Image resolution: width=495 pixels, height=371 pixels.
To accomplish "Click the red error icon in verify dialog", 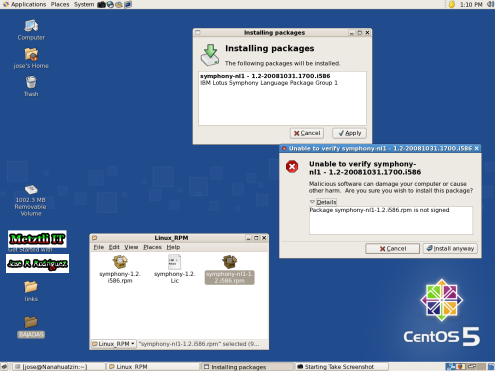I will click(x=292, y=166).
